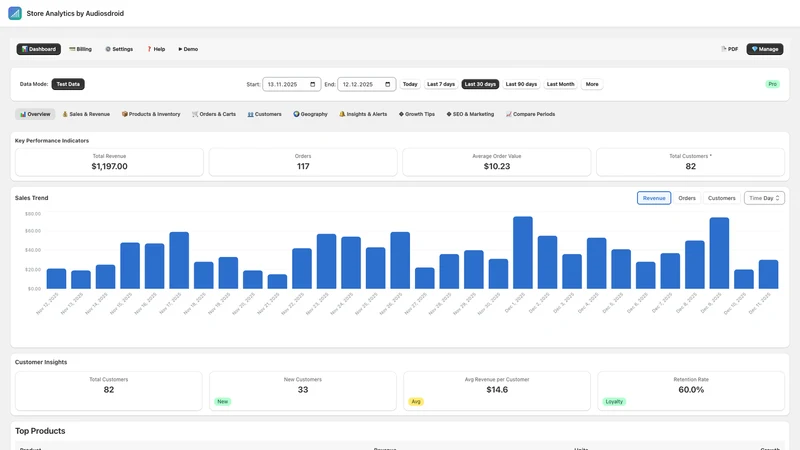Screen dimensions: 800x450
Task: Show Orders in the Sales Trend chart
Action: (x=687, y=198)
